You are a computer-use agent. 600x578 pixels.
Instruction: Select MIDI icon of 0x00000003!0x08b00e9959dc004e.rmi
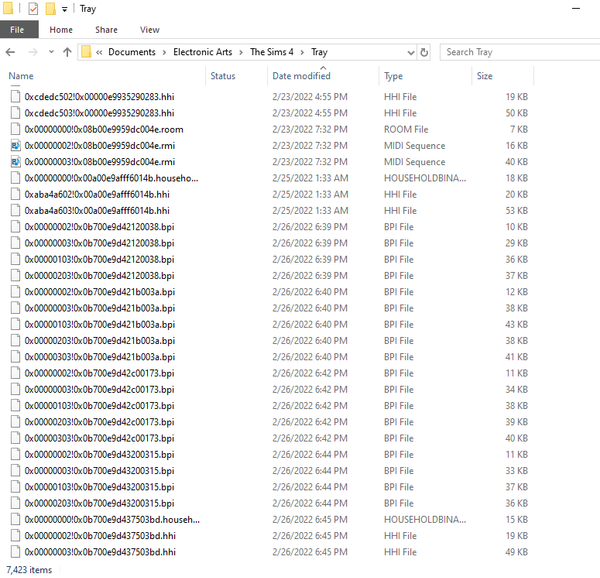pos(15,161)
